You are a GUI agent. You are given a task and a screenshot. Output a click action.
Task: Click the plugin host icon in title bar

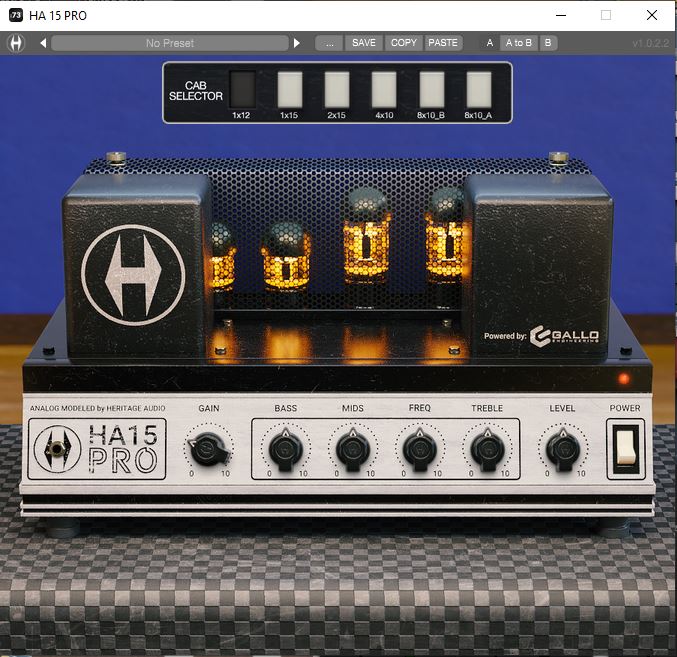16,15
